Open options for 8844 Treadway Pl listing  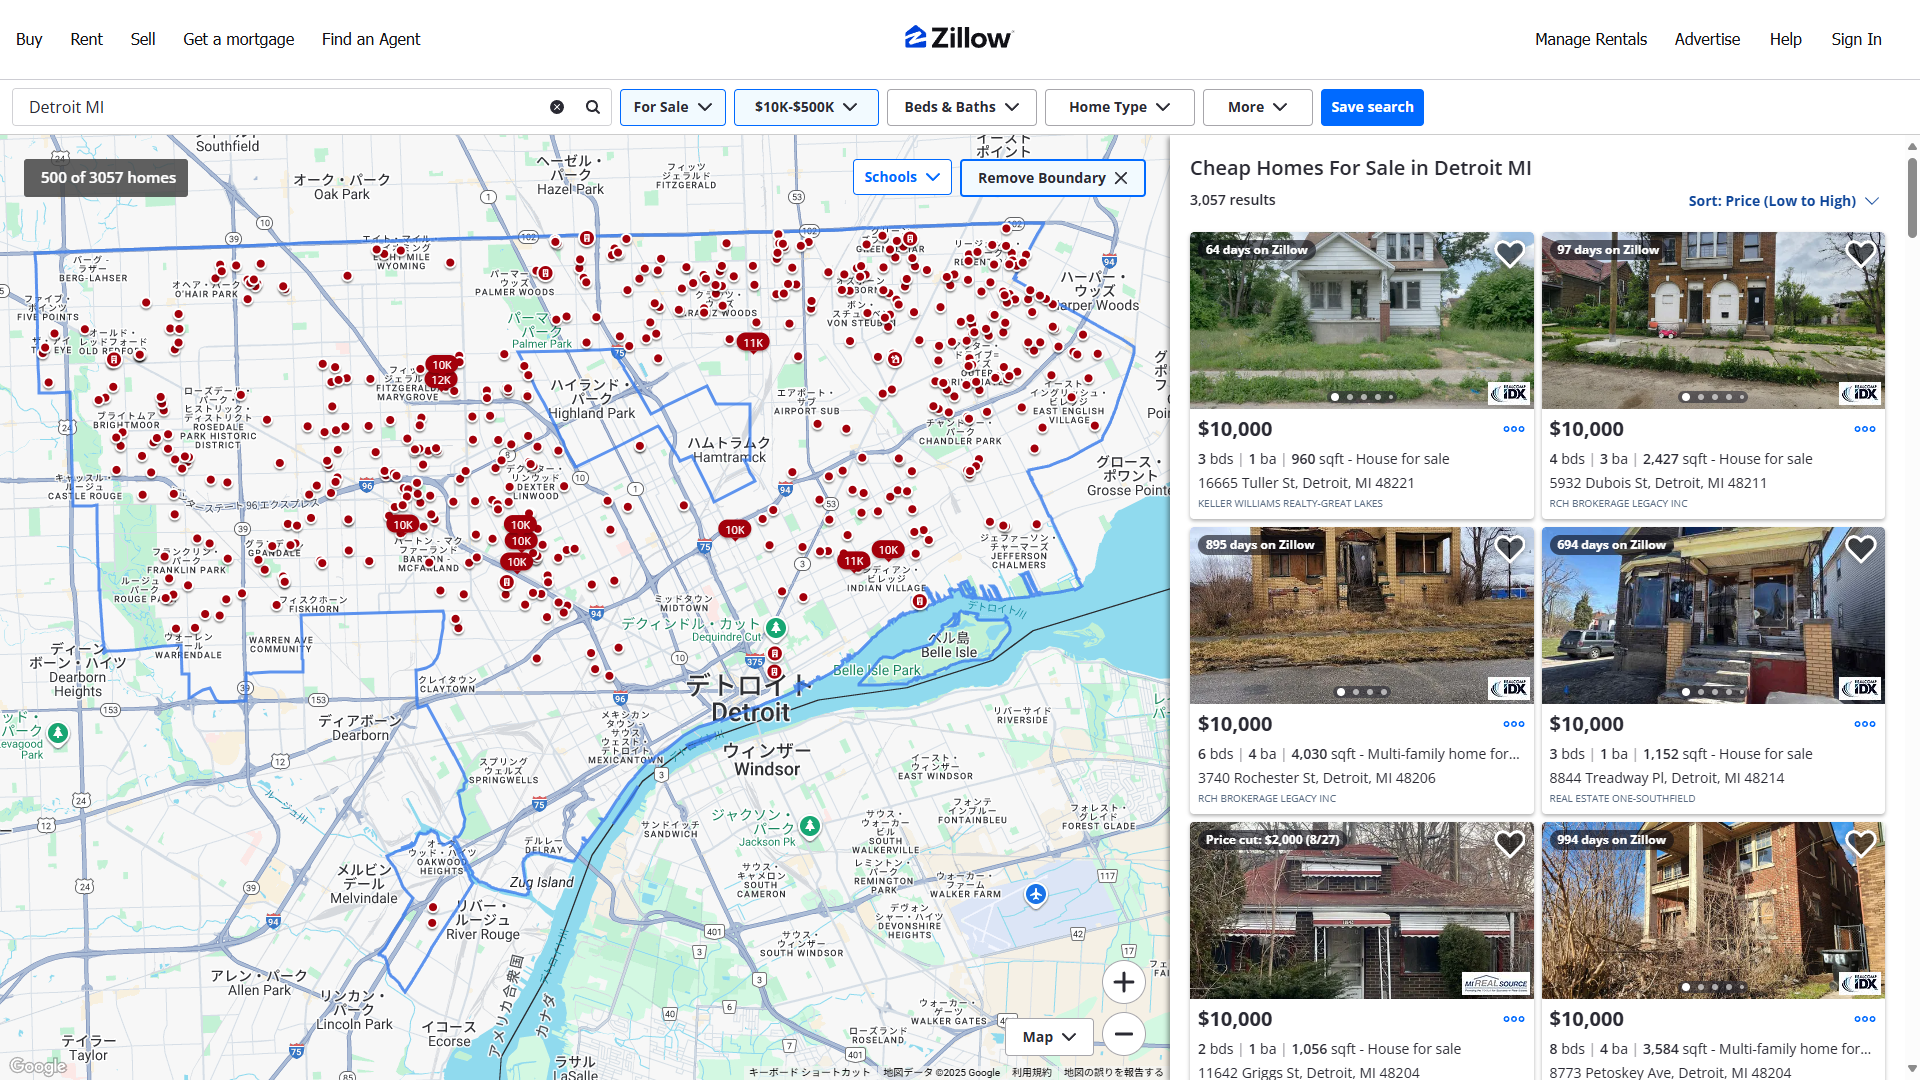1864,724
